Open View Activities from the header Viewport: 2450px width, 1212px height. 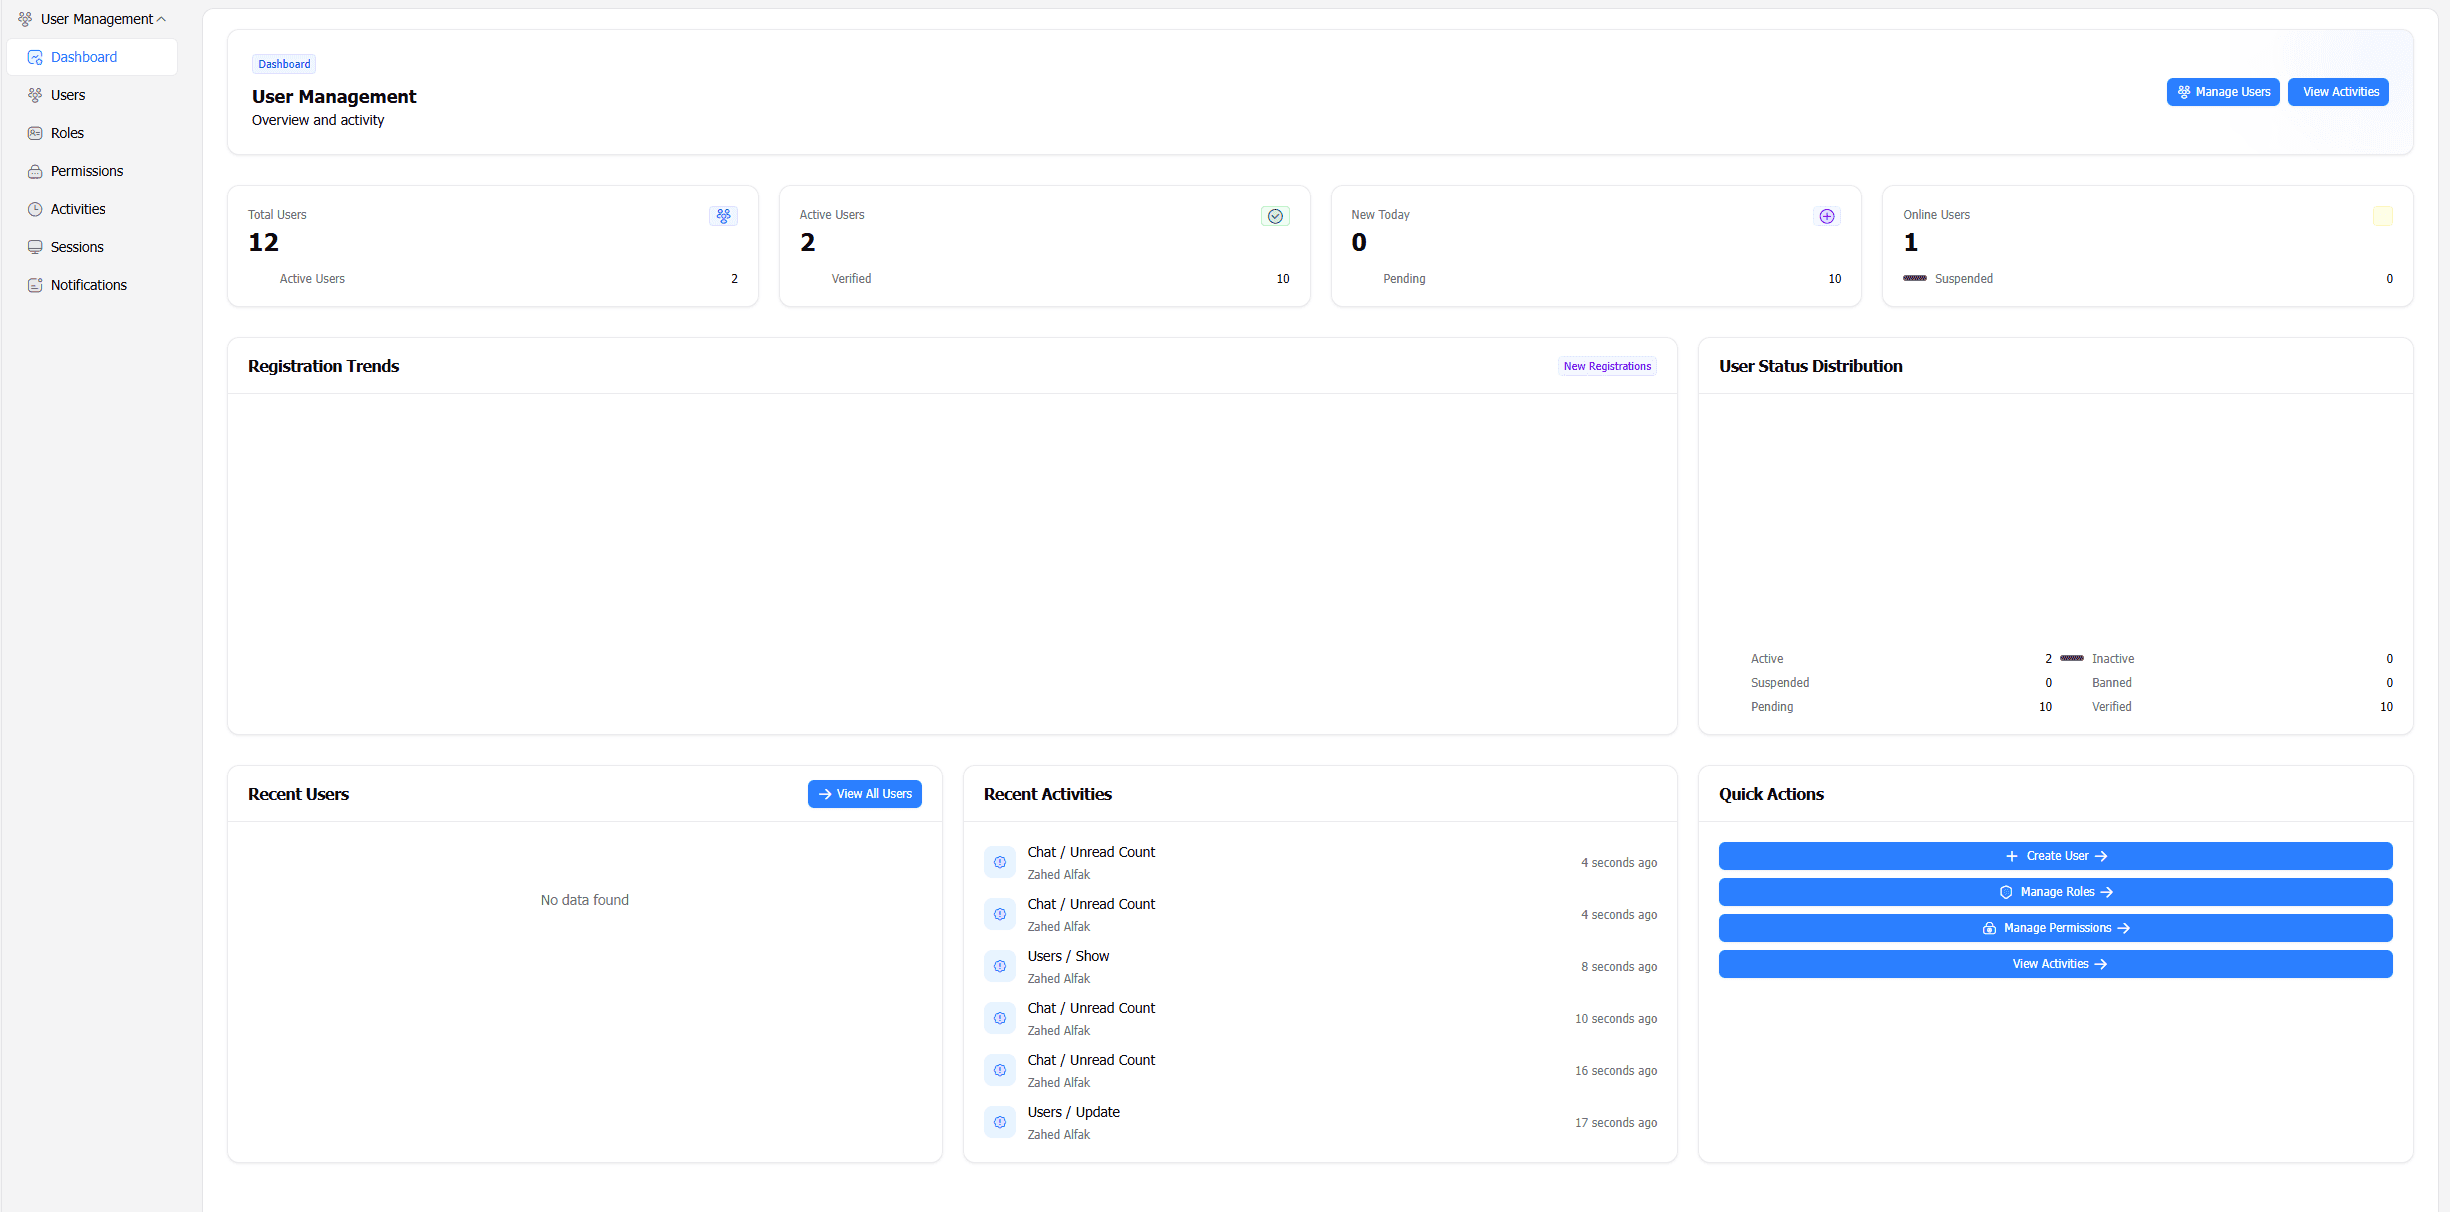[2339, 91]
